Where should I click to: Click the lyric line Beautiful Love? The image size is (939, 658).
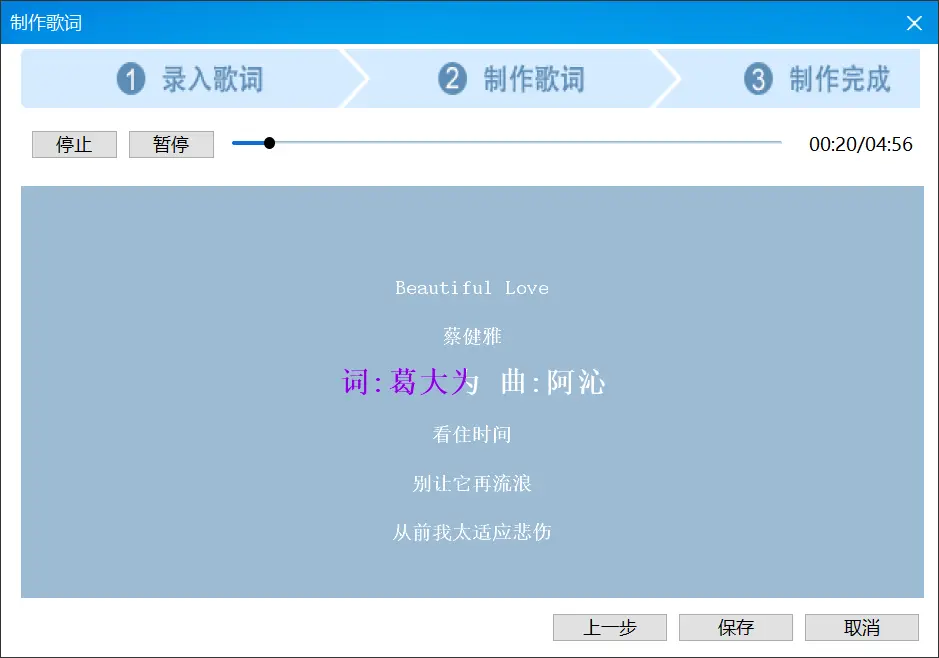coord(472,288)
